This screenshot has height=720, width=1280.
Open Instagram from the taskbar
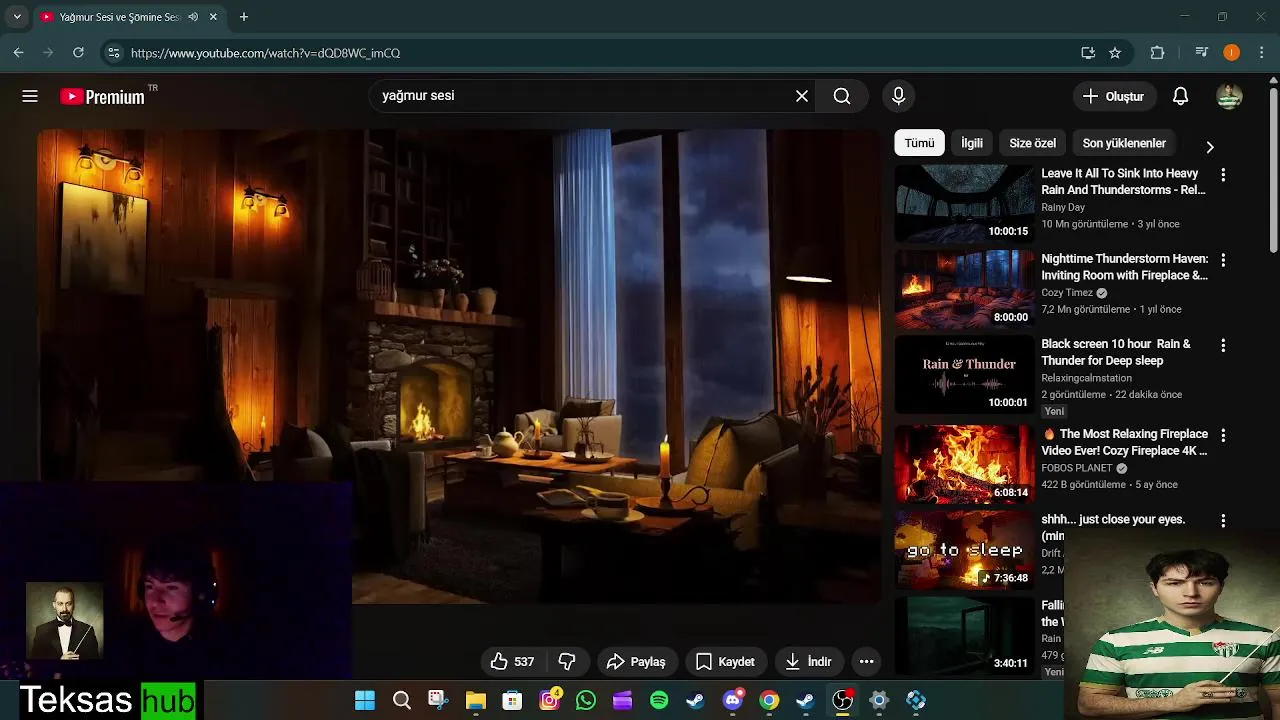(549, 700)
